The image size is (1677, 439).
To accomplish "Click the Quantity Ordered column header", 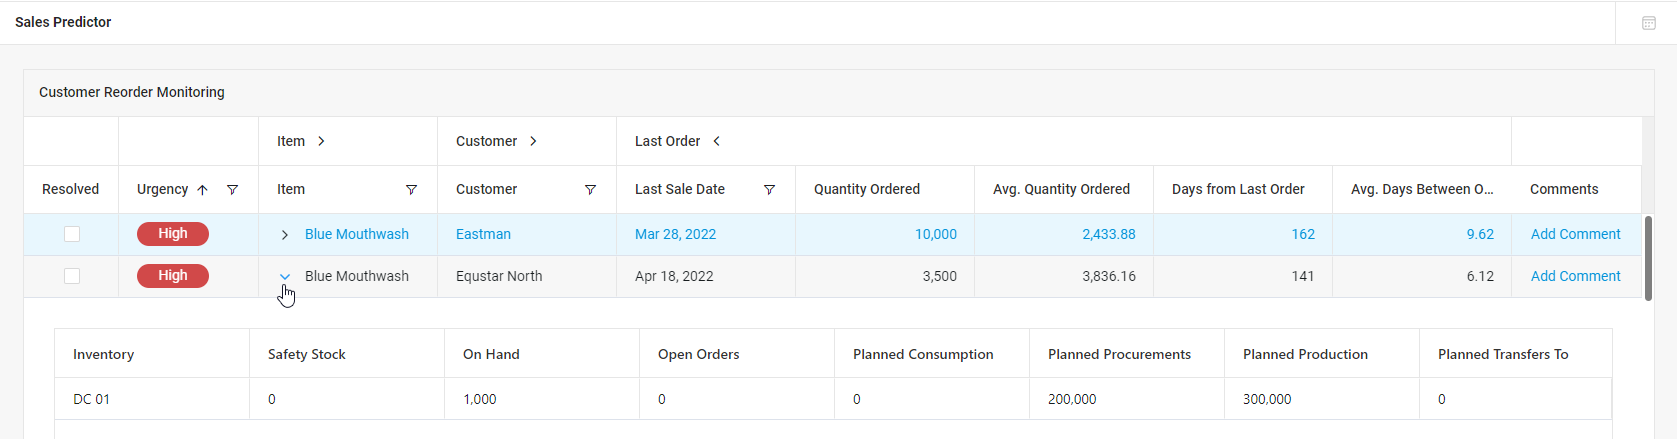I will tap(866, 189).
